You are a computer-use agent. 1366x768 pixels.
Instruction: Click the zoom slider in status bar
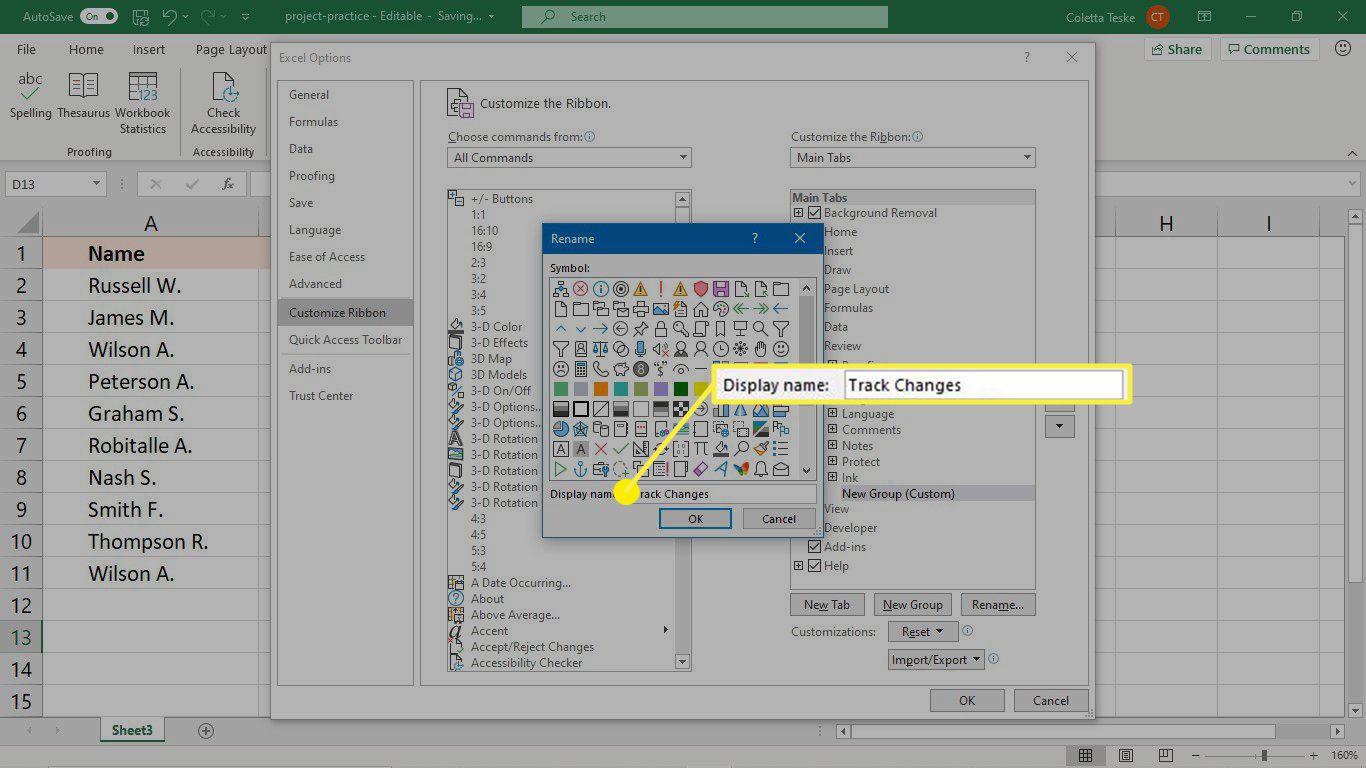1264,755
